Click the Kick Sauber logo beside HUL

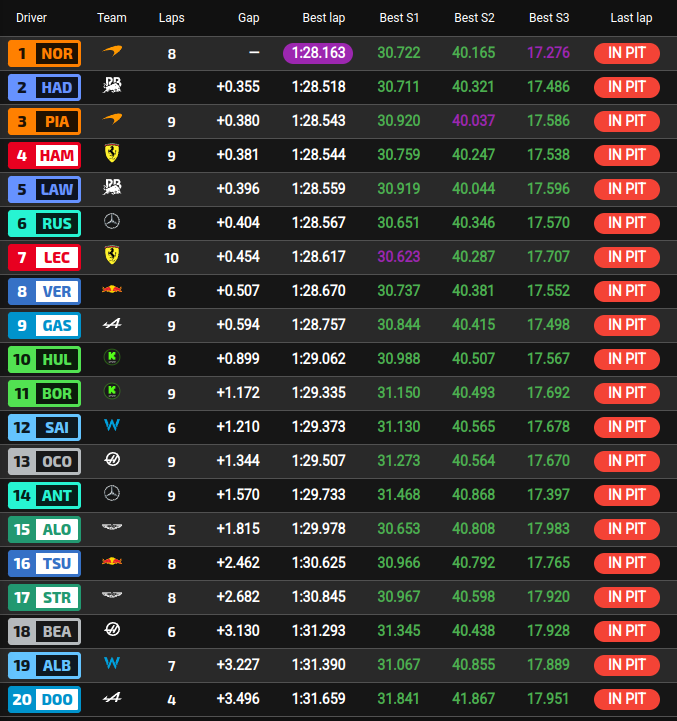pos(112,357)
